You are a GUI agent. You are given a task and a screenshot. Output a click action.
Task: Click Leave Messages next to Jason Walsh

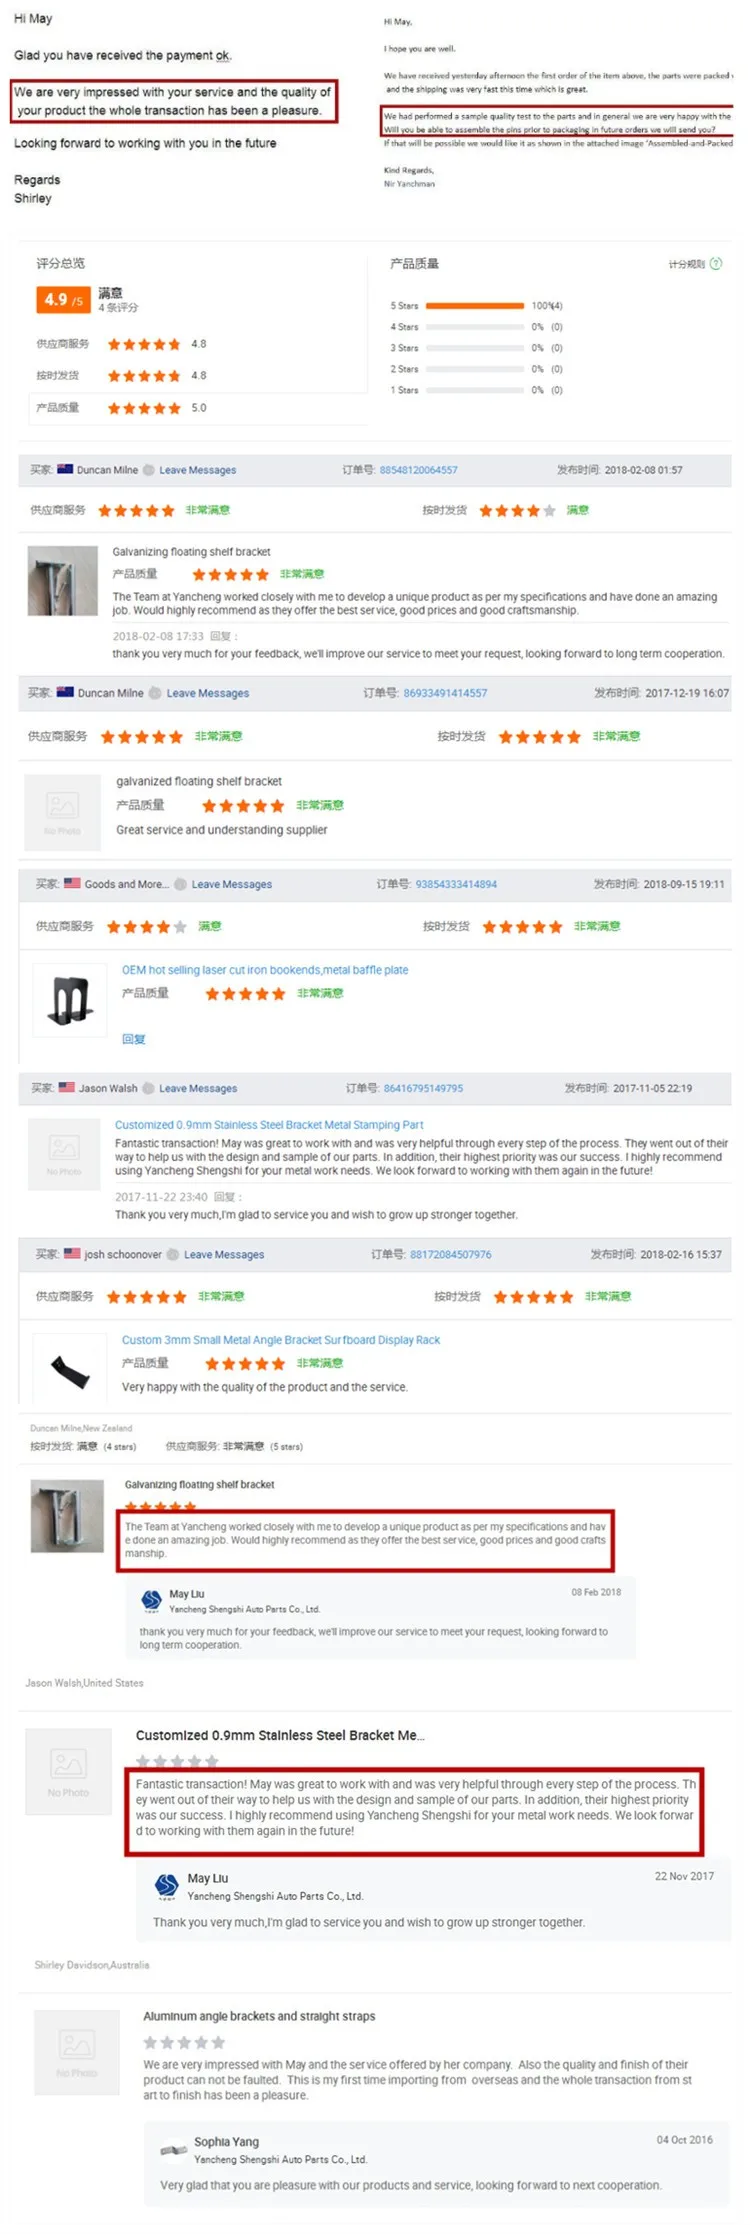pyautogui.click(x=198, y=1088)
